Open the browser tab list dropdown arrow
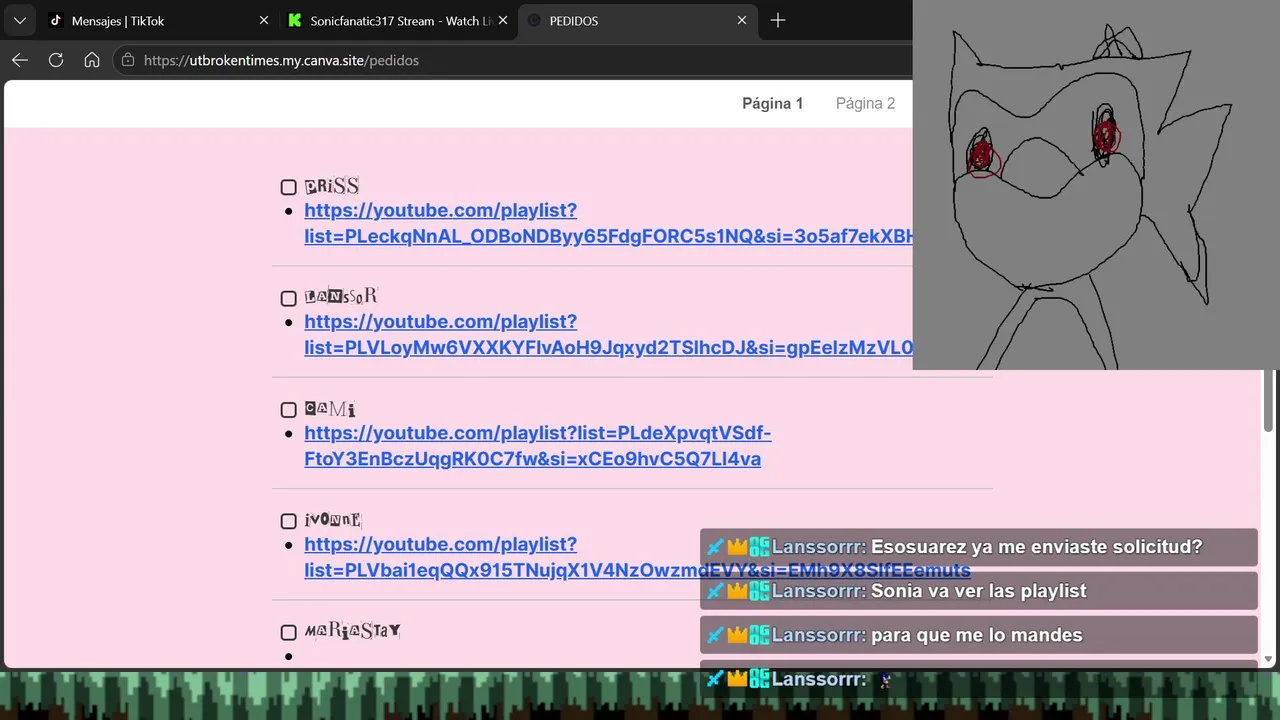Image resolution: width=1280 pixels, height=720 pixels. pyautogui.click(x=20, y=20)
